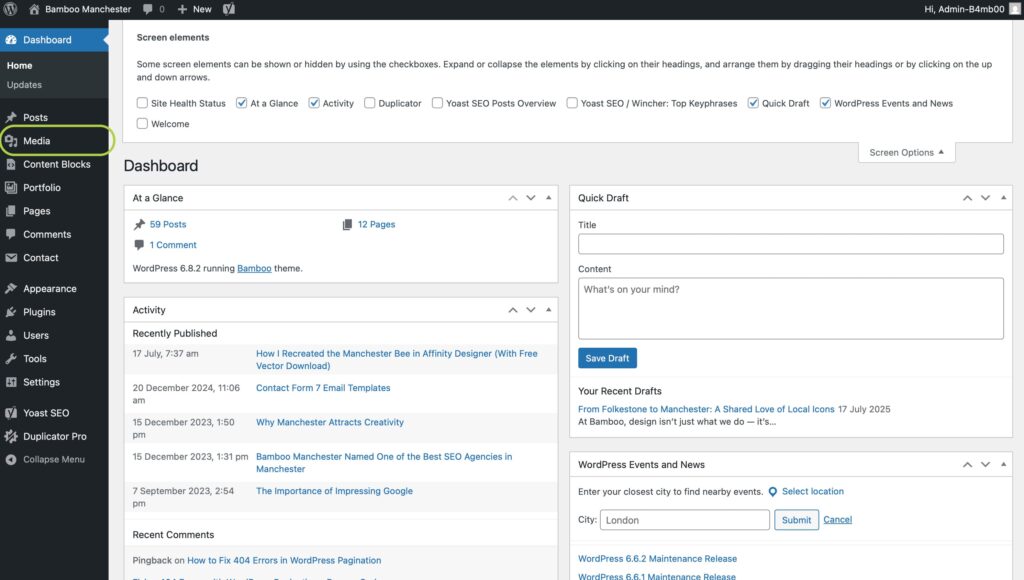Click the Content Blocks icon in sidebar
Screen dimensions: 1024x580
coord(11,165)
